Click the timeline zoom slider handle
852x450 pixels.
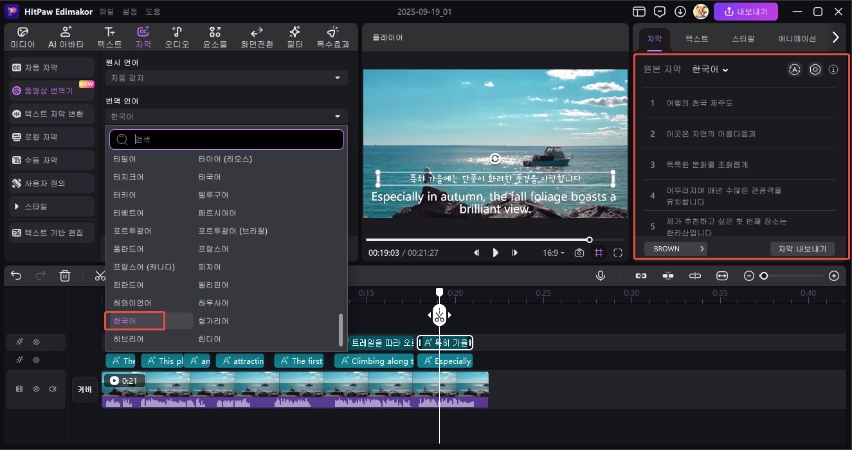(x=764, y=275)
